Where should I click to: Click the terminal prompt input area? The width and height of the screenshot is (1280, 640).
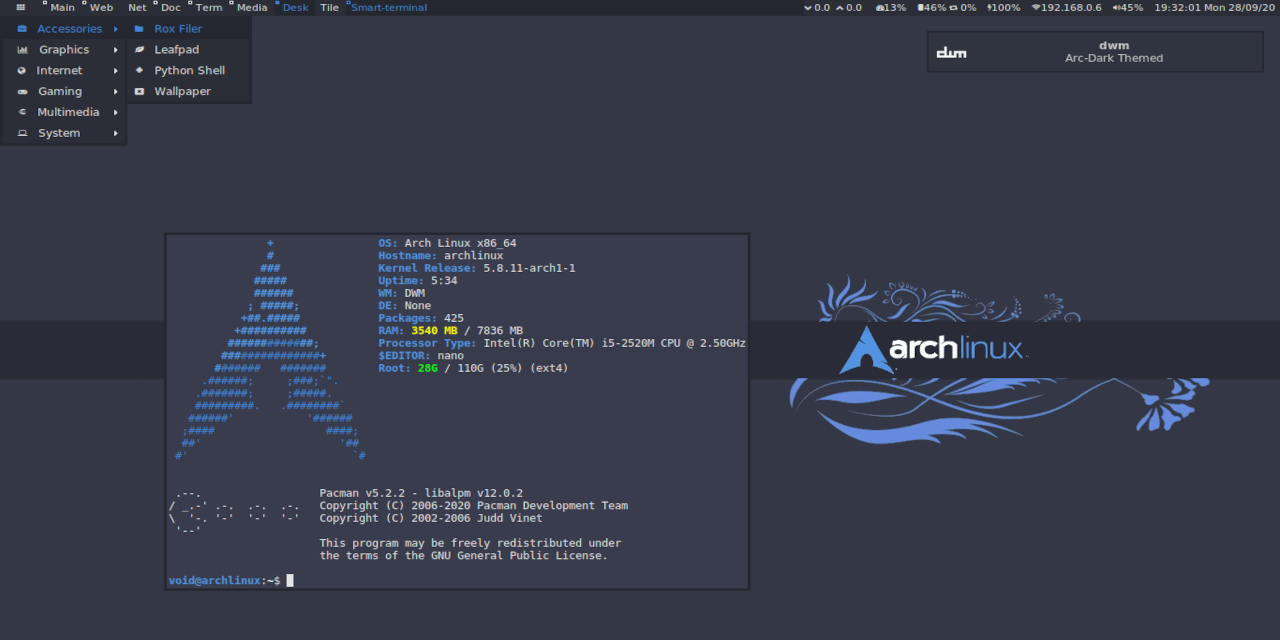(290, 580)
